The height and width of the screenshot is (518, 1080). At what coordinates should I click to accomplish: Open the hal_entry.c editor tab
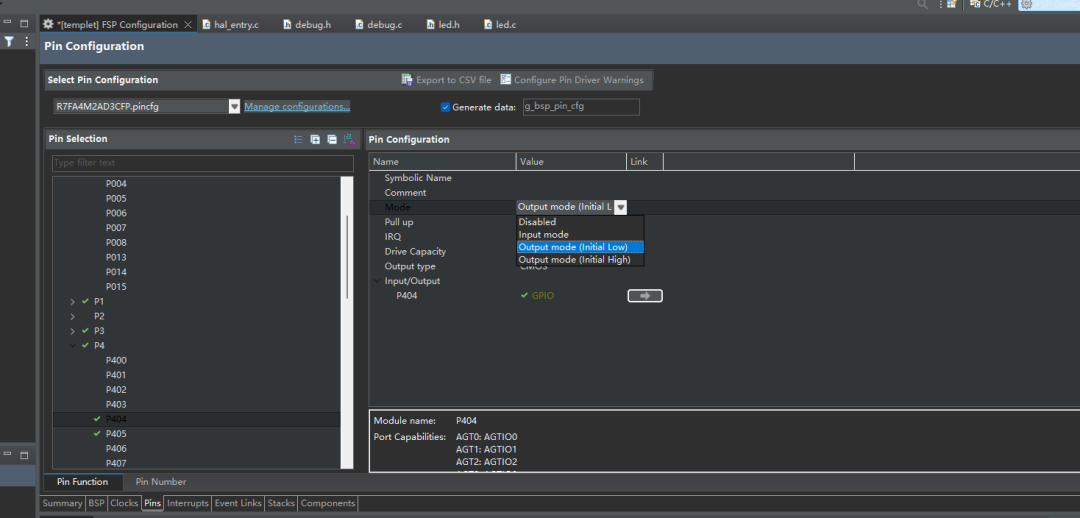click(x=235, y=24)
